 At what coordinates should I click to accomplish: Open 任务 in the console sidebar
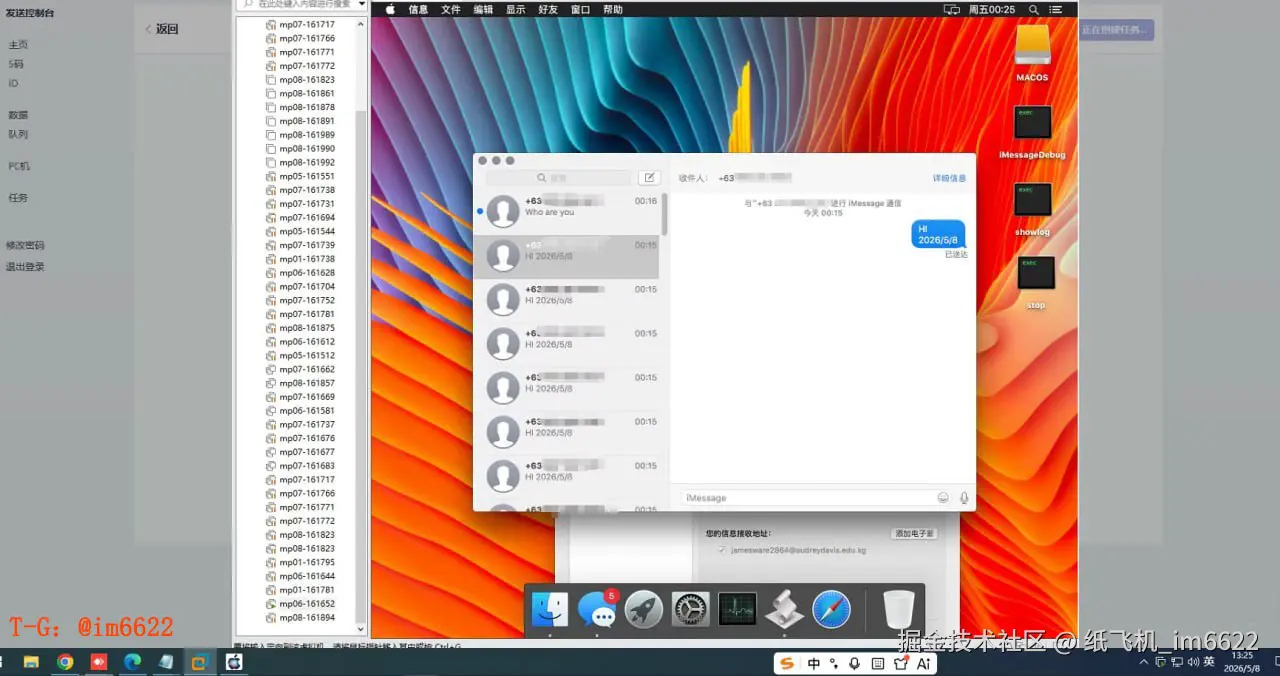point(18,198)
